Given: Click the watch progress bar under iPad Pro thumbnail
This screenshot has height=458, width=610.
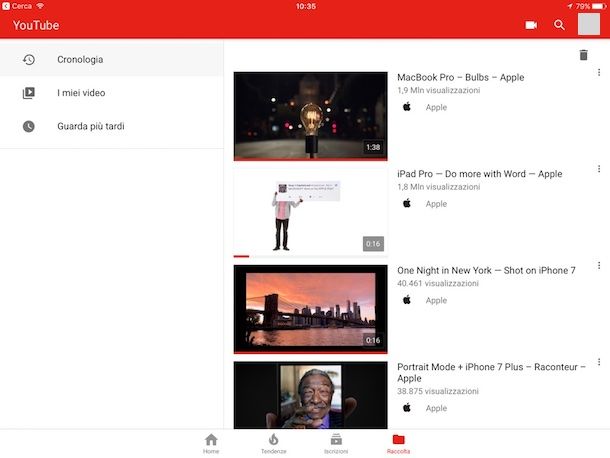Looking at the screenshot, I should (310, 256).
